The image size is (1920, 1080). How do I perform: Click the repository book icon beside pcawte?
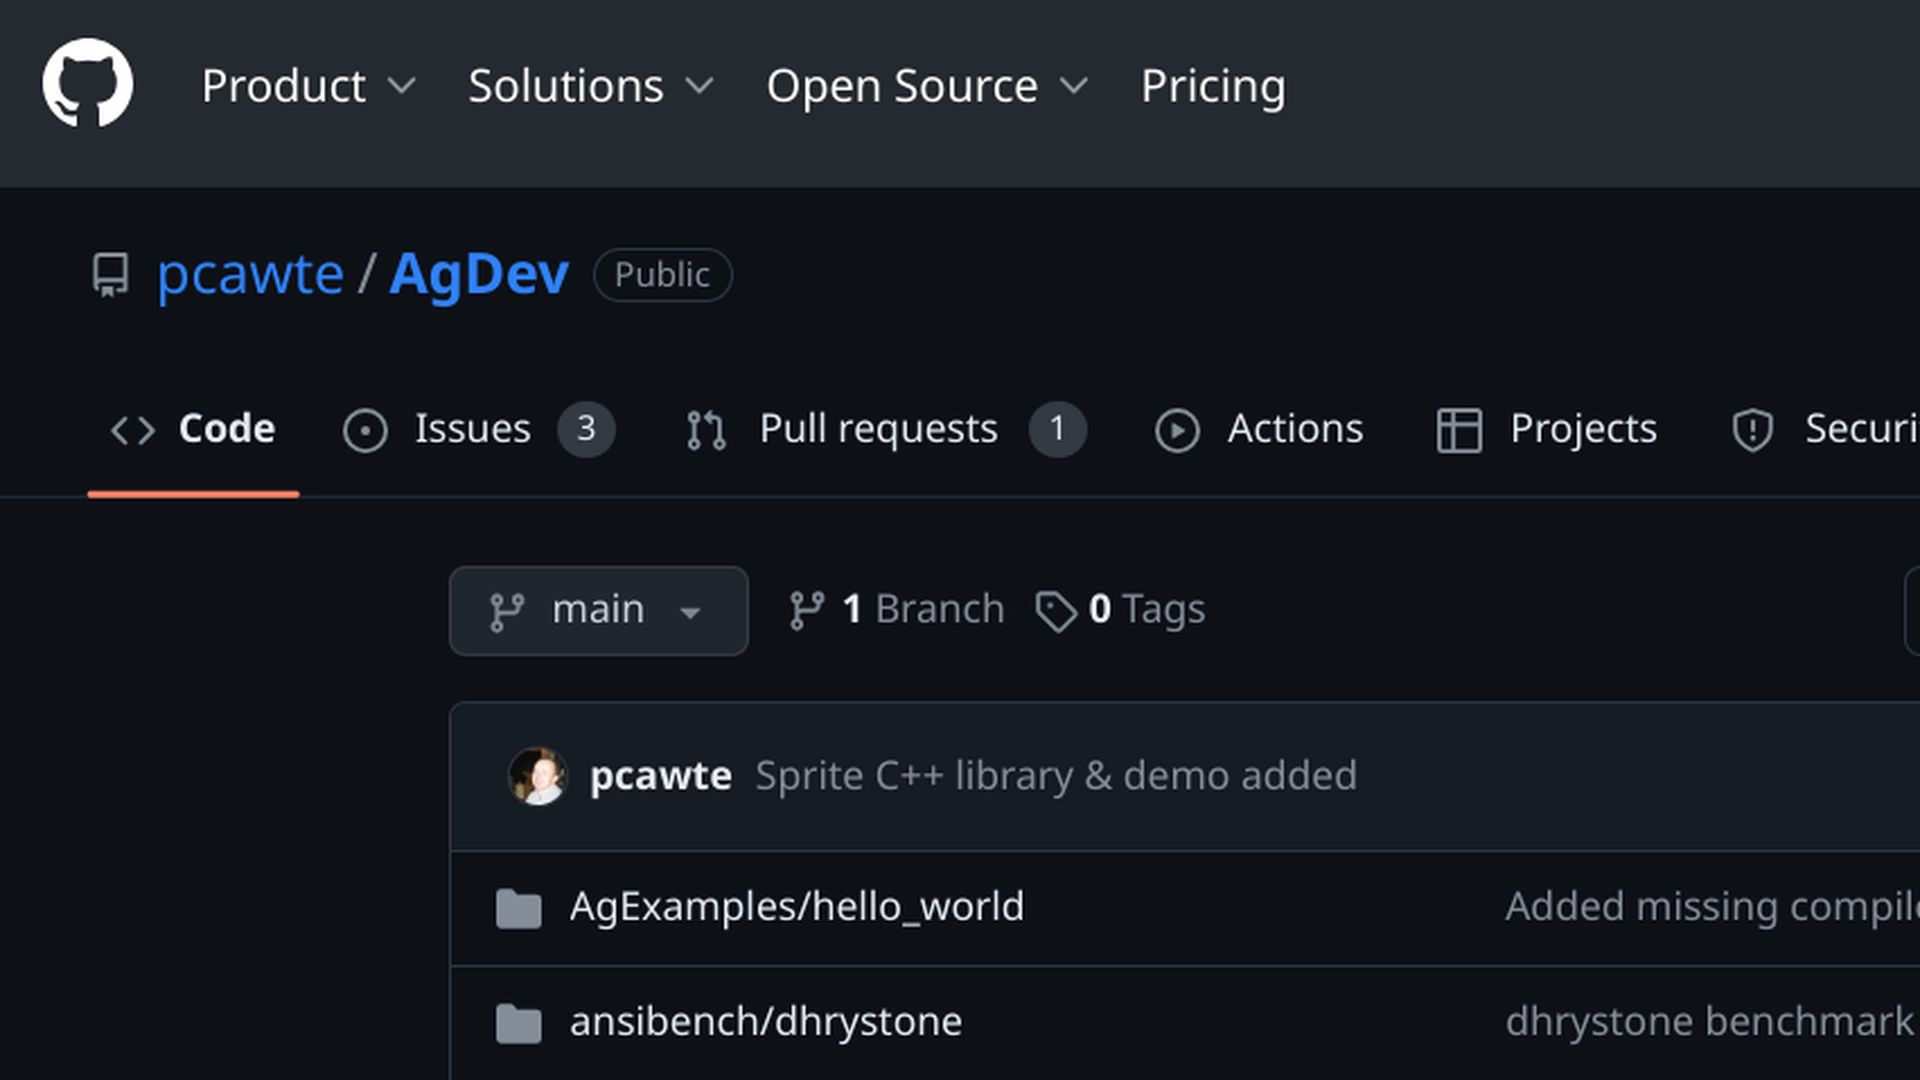click(110, 274)
